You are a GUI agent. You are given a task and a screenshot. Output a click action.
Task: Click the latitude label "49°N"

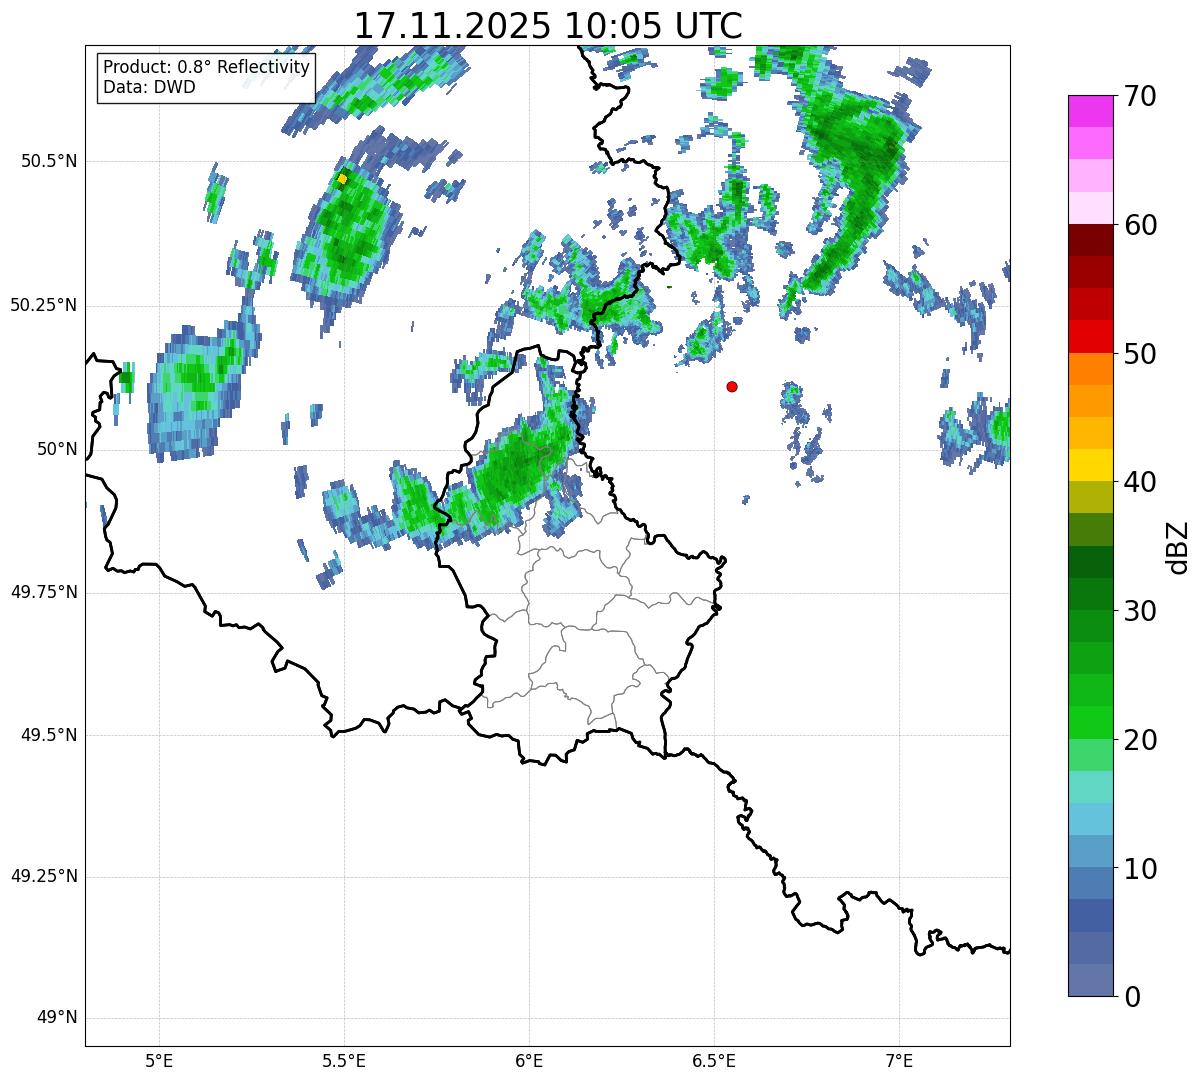coord(58,1018)
